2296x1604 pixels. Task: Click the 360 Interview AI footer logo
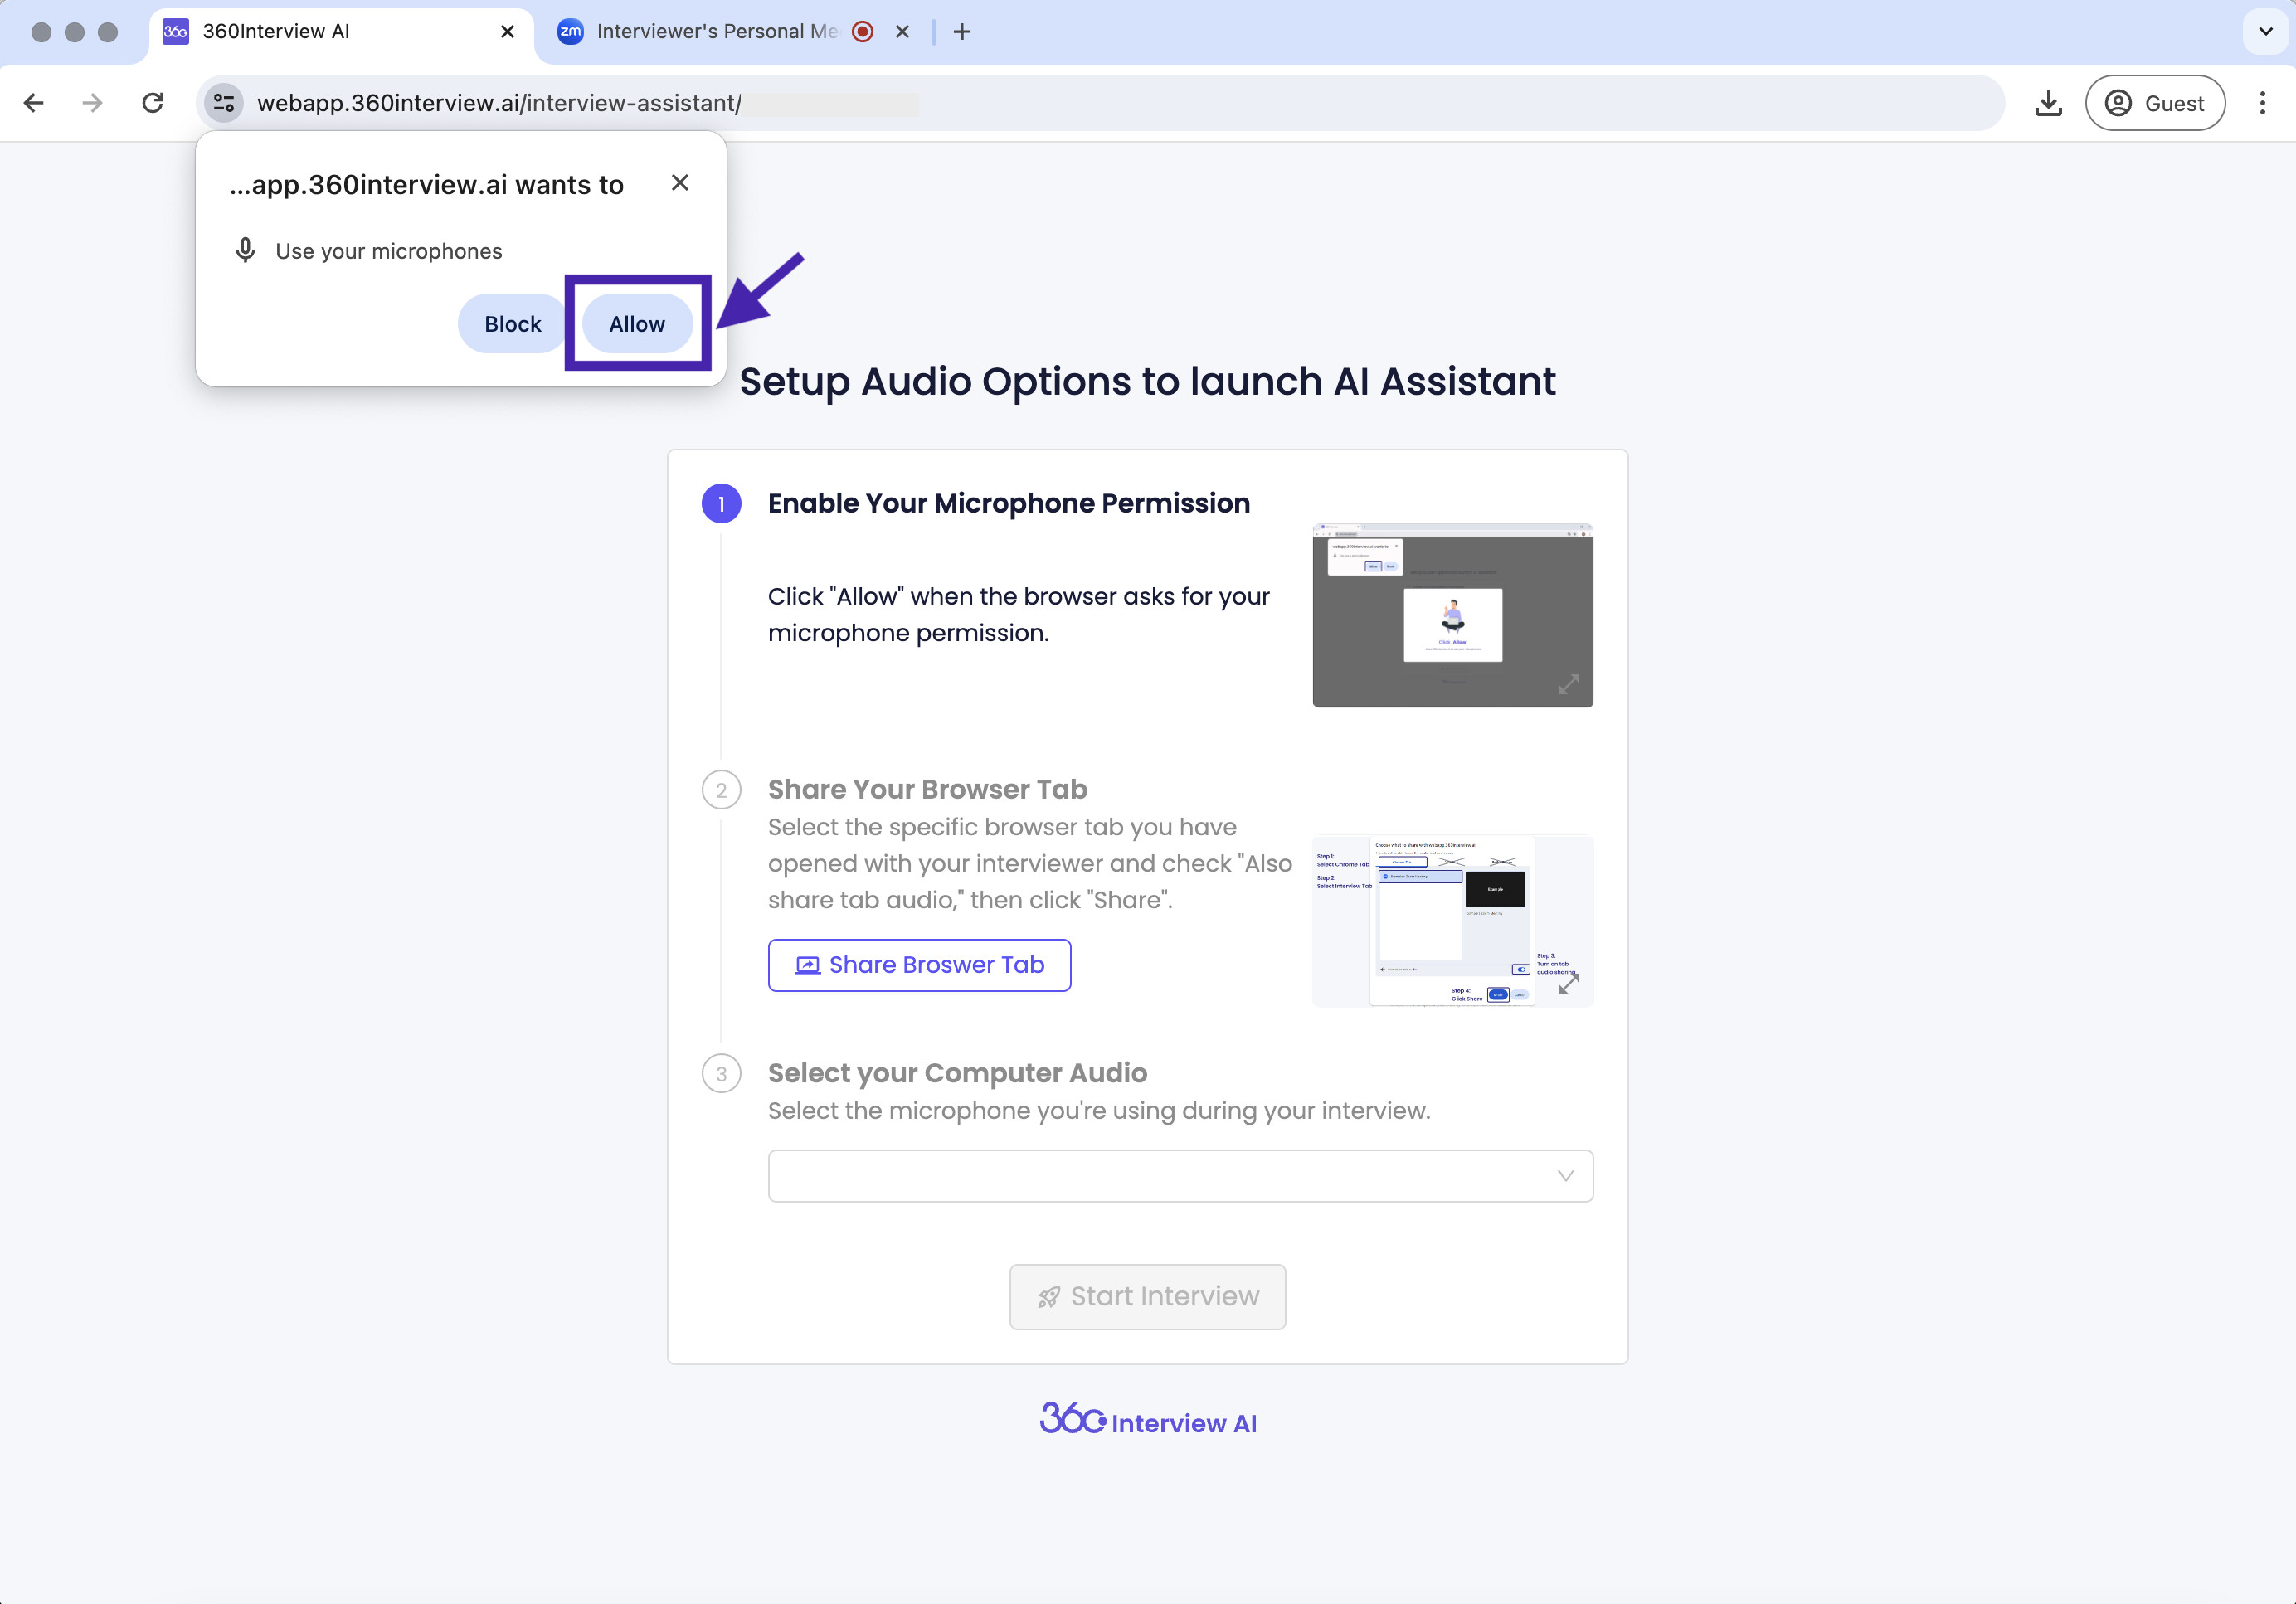tap(1148, 1420)
